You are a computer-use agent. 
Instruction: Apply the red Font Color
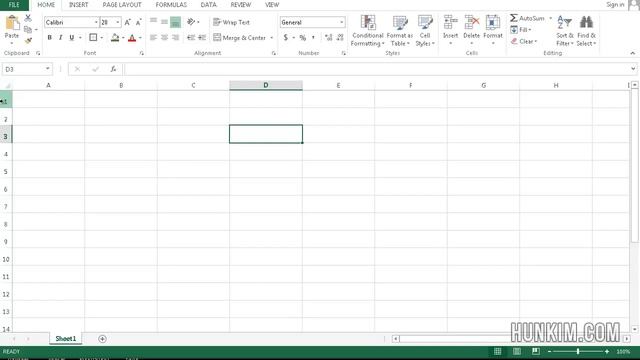132,38
